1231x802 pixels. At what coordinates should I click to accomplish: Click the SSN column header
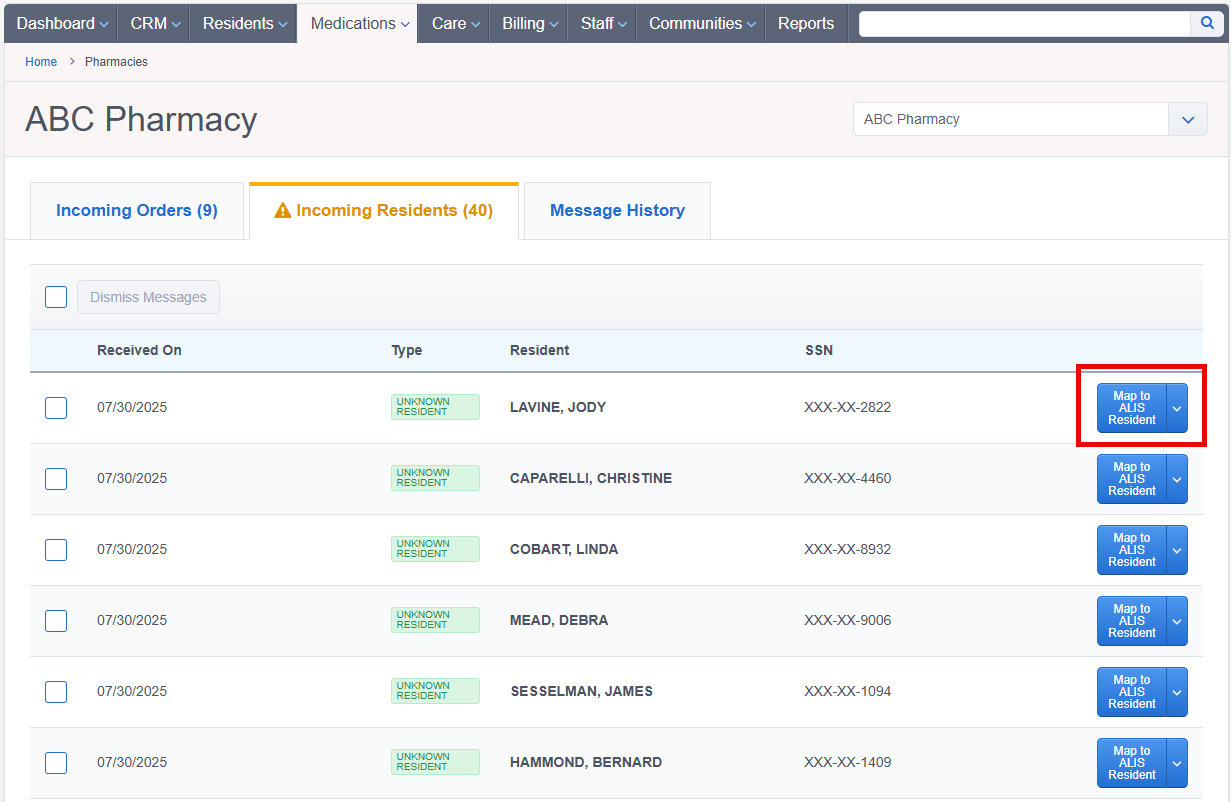coord(819,350)
